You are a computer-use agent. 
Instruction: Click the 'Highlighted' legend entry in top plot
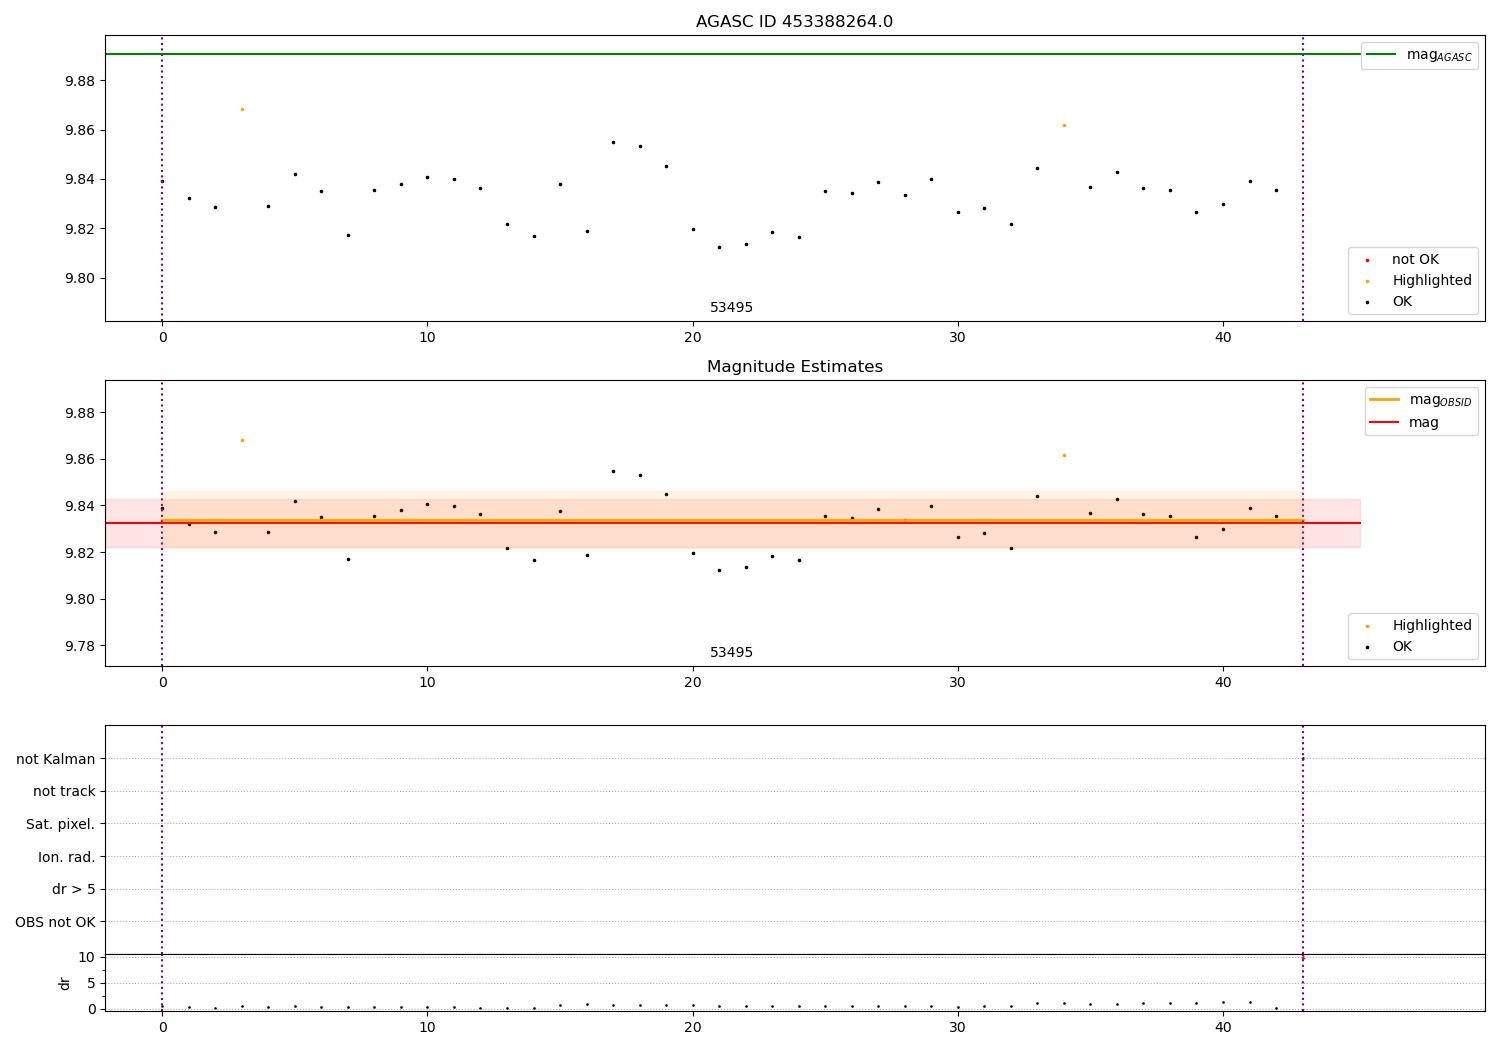coord(1418,281)
